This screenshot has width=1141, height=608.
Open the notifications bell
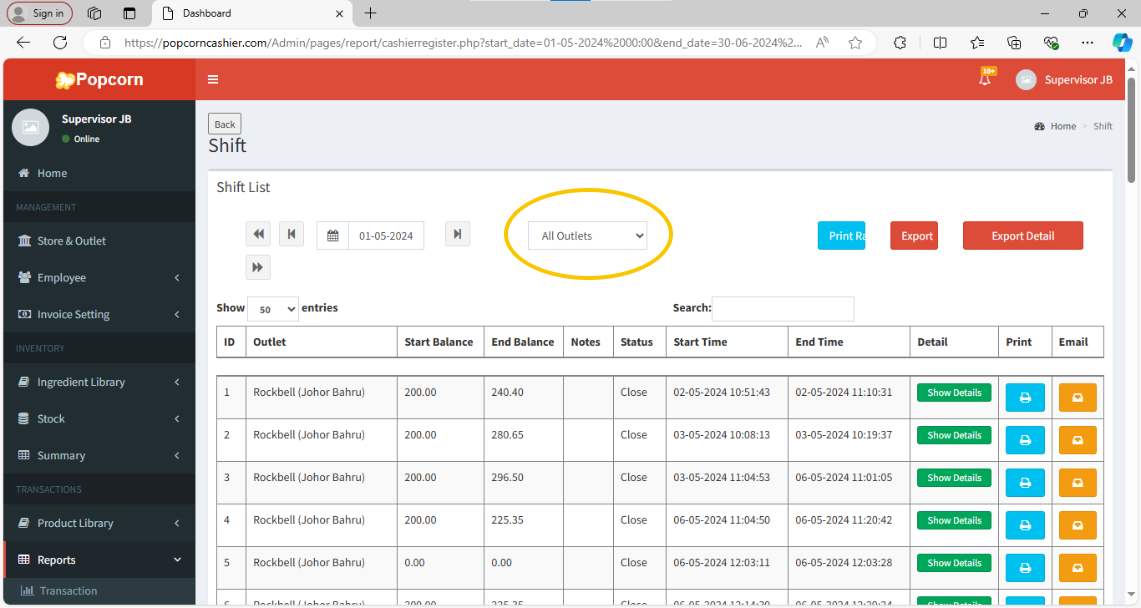click(x=985, y=79)
